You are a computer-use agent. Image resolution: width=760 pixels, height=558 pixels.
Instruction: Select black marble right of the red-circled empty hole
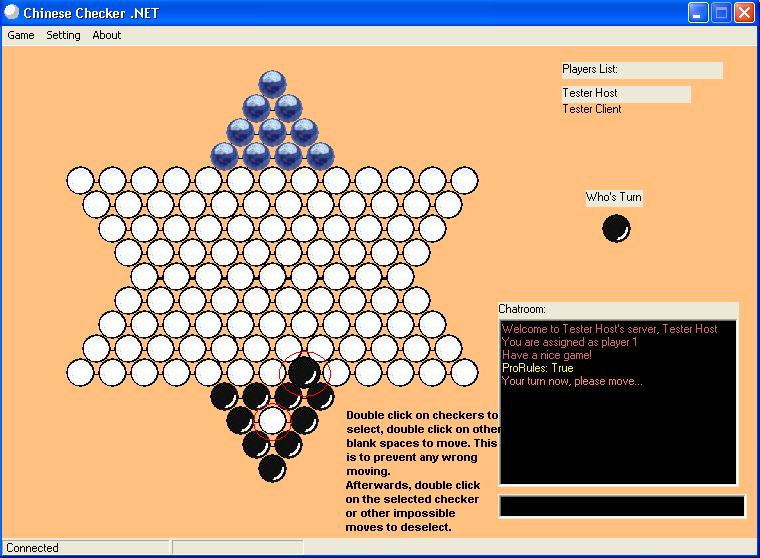(x=304, y=420)
